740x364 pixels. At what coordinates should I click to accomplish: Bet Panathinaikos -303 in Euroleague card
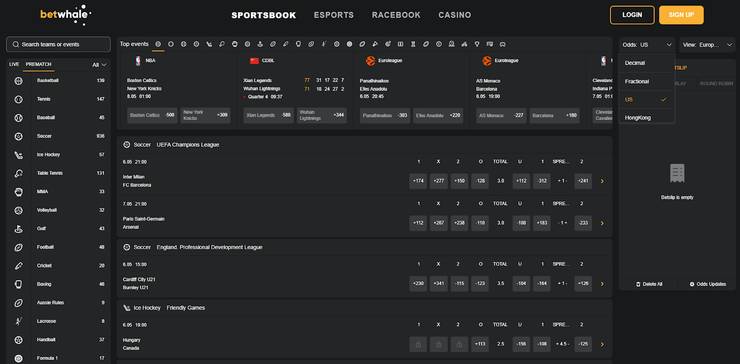click(385, 115)
